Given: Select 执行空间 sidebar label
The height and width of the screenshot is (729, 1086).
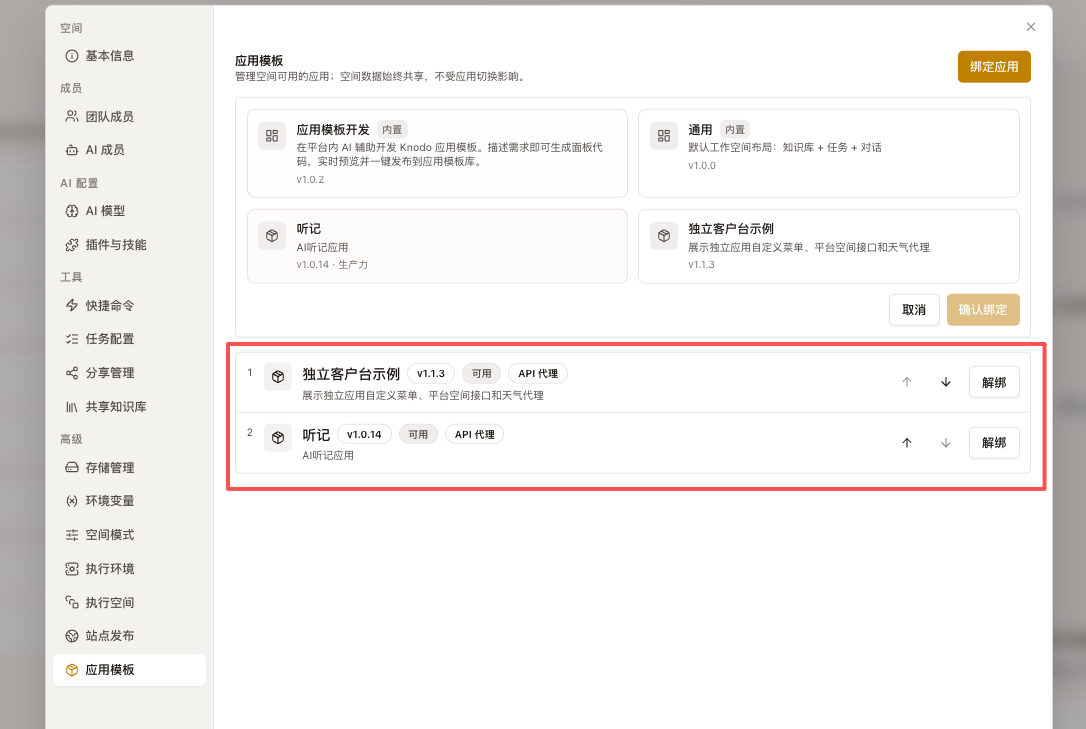Looking at the screenshot, I should [109, 602].
